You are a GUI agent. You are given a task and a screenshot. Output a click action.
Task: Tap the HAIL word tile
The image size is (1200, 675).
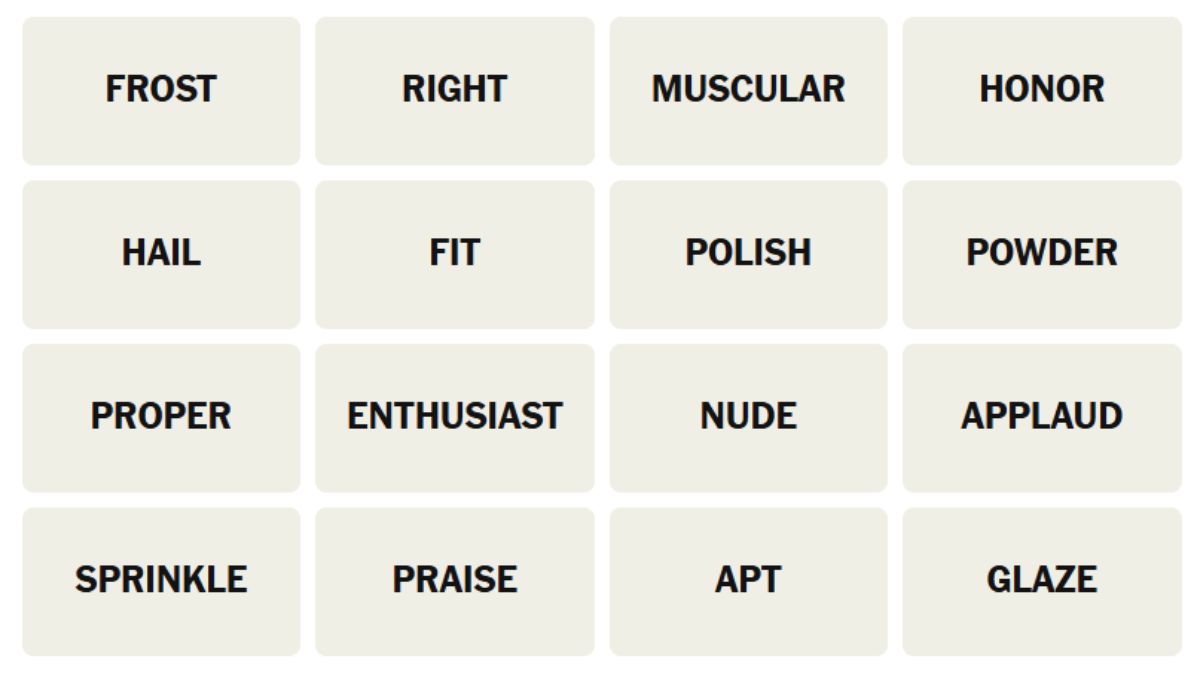161,254
